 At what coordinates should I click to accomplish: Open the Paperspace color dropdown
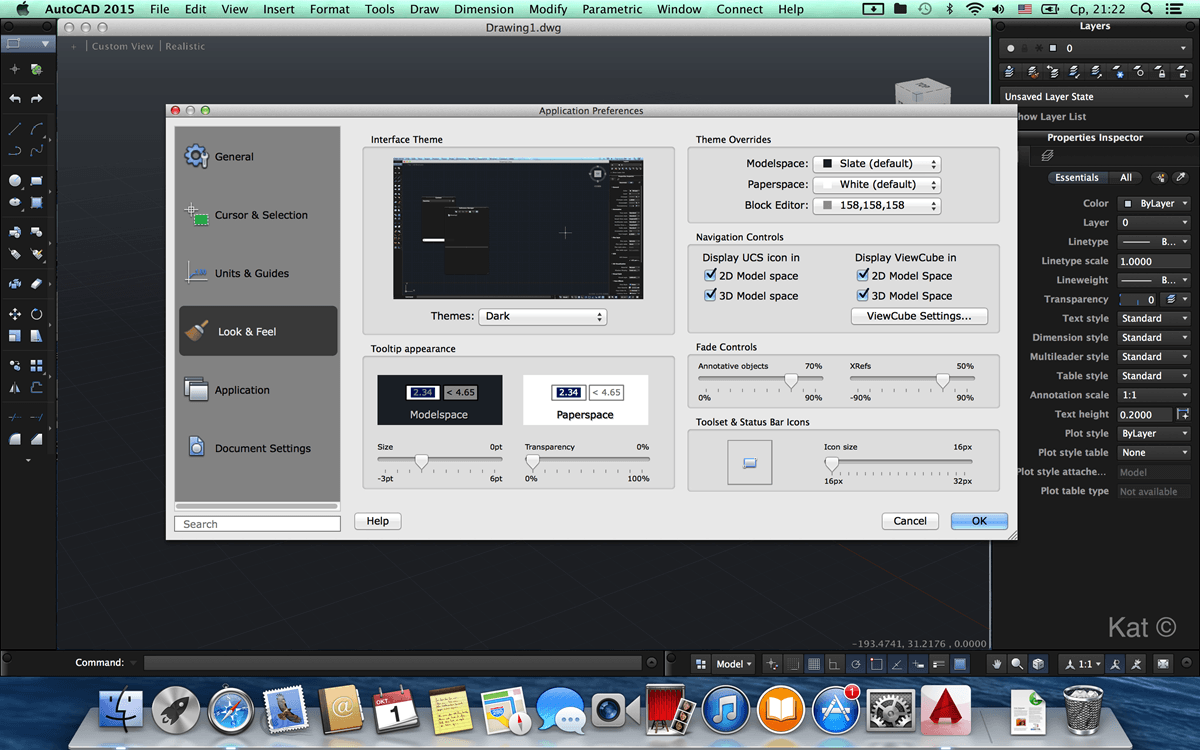point(877,185)
